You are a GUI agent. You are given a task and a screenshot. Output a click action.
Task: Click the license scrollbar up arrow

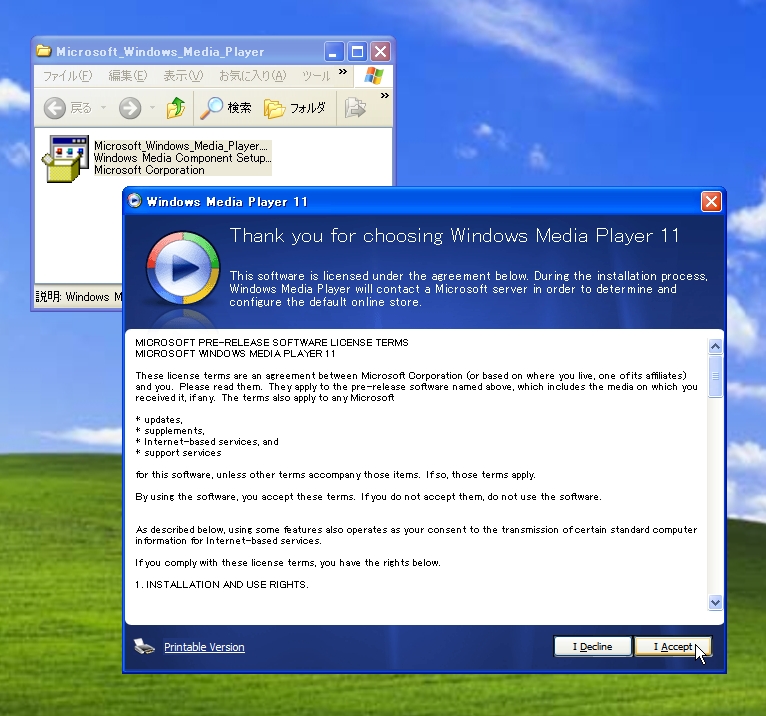point(715,346)
